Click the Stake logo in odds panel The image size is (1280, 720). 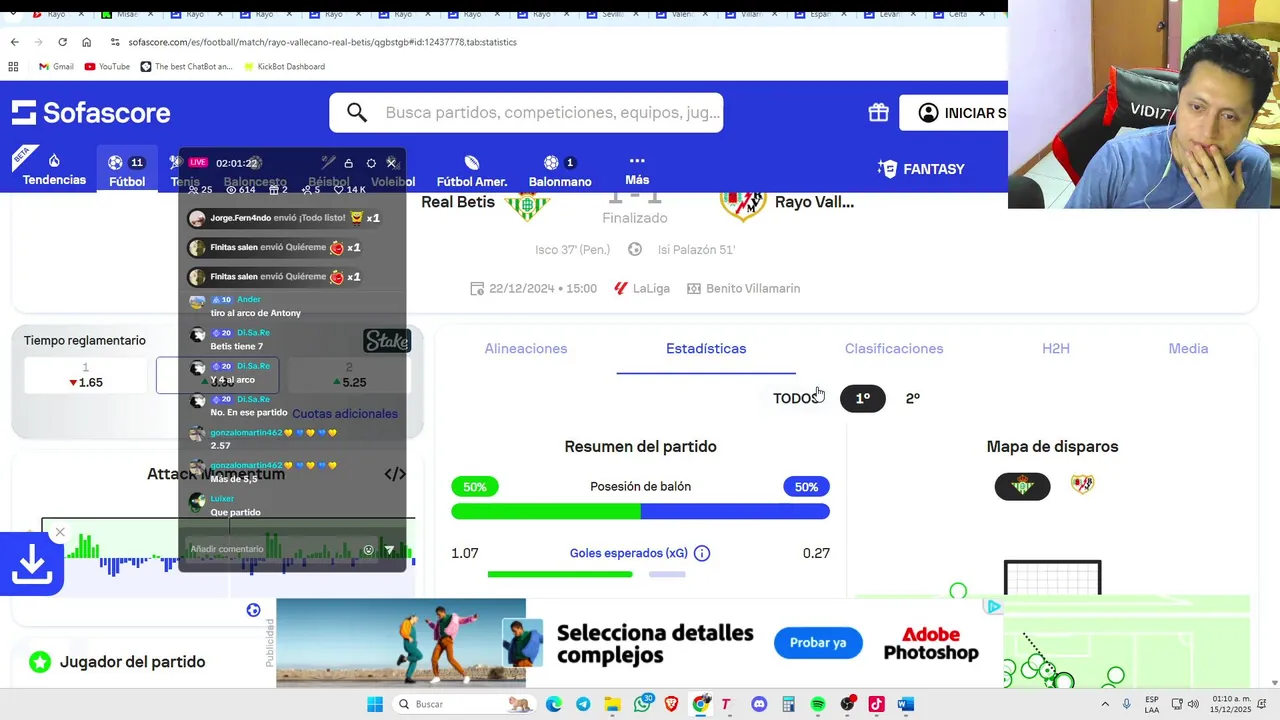(x=387, y=341)
